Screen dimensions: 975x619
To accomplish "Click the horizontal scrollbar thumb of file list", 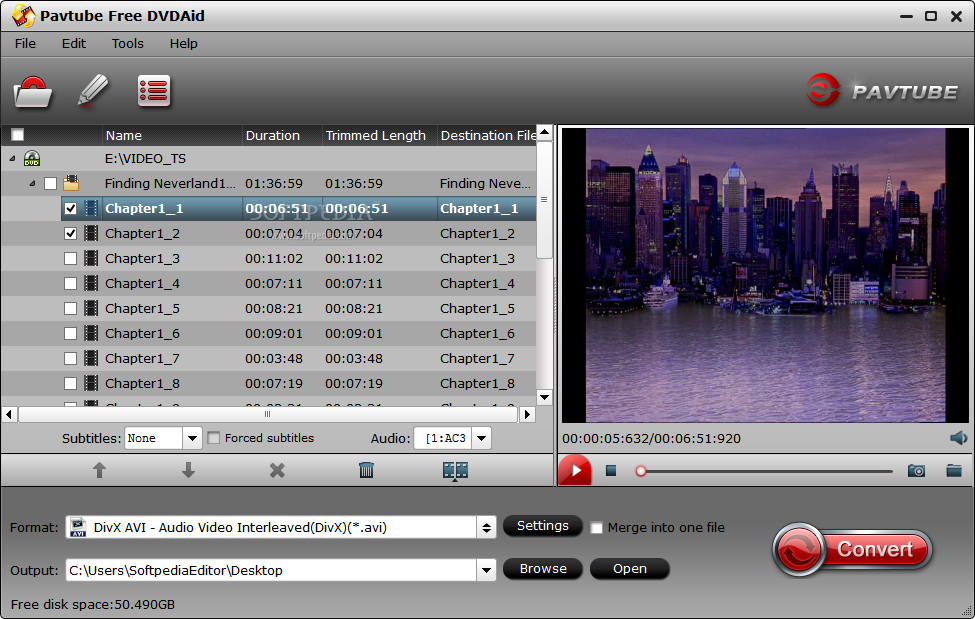I will coord(268,414).
